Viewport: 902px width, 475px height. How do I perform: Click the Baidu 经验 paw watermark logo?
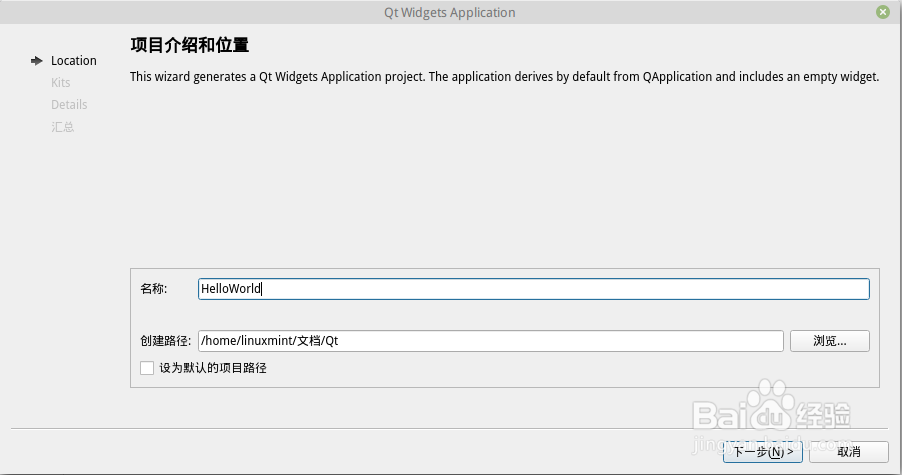coord(771,406)
